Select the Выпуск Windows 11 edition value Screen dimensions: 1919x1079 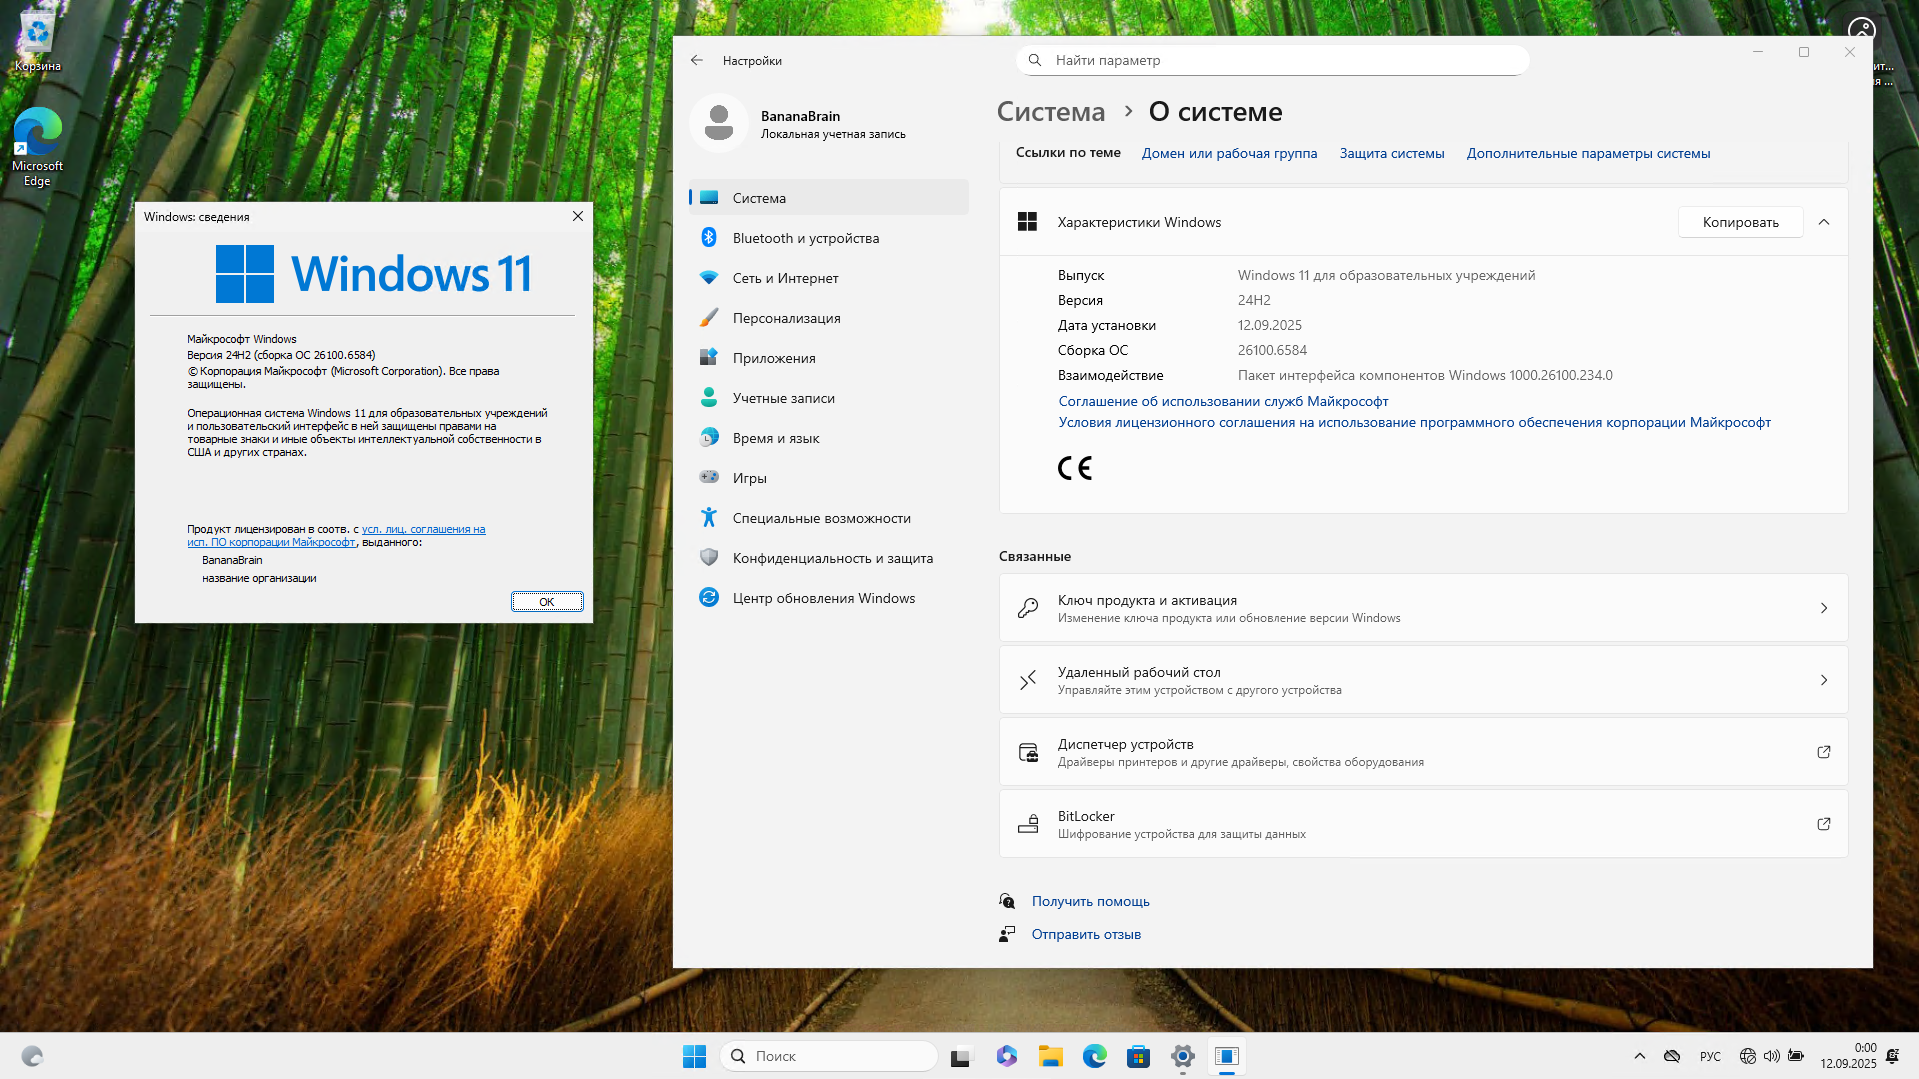(1386, 275)
